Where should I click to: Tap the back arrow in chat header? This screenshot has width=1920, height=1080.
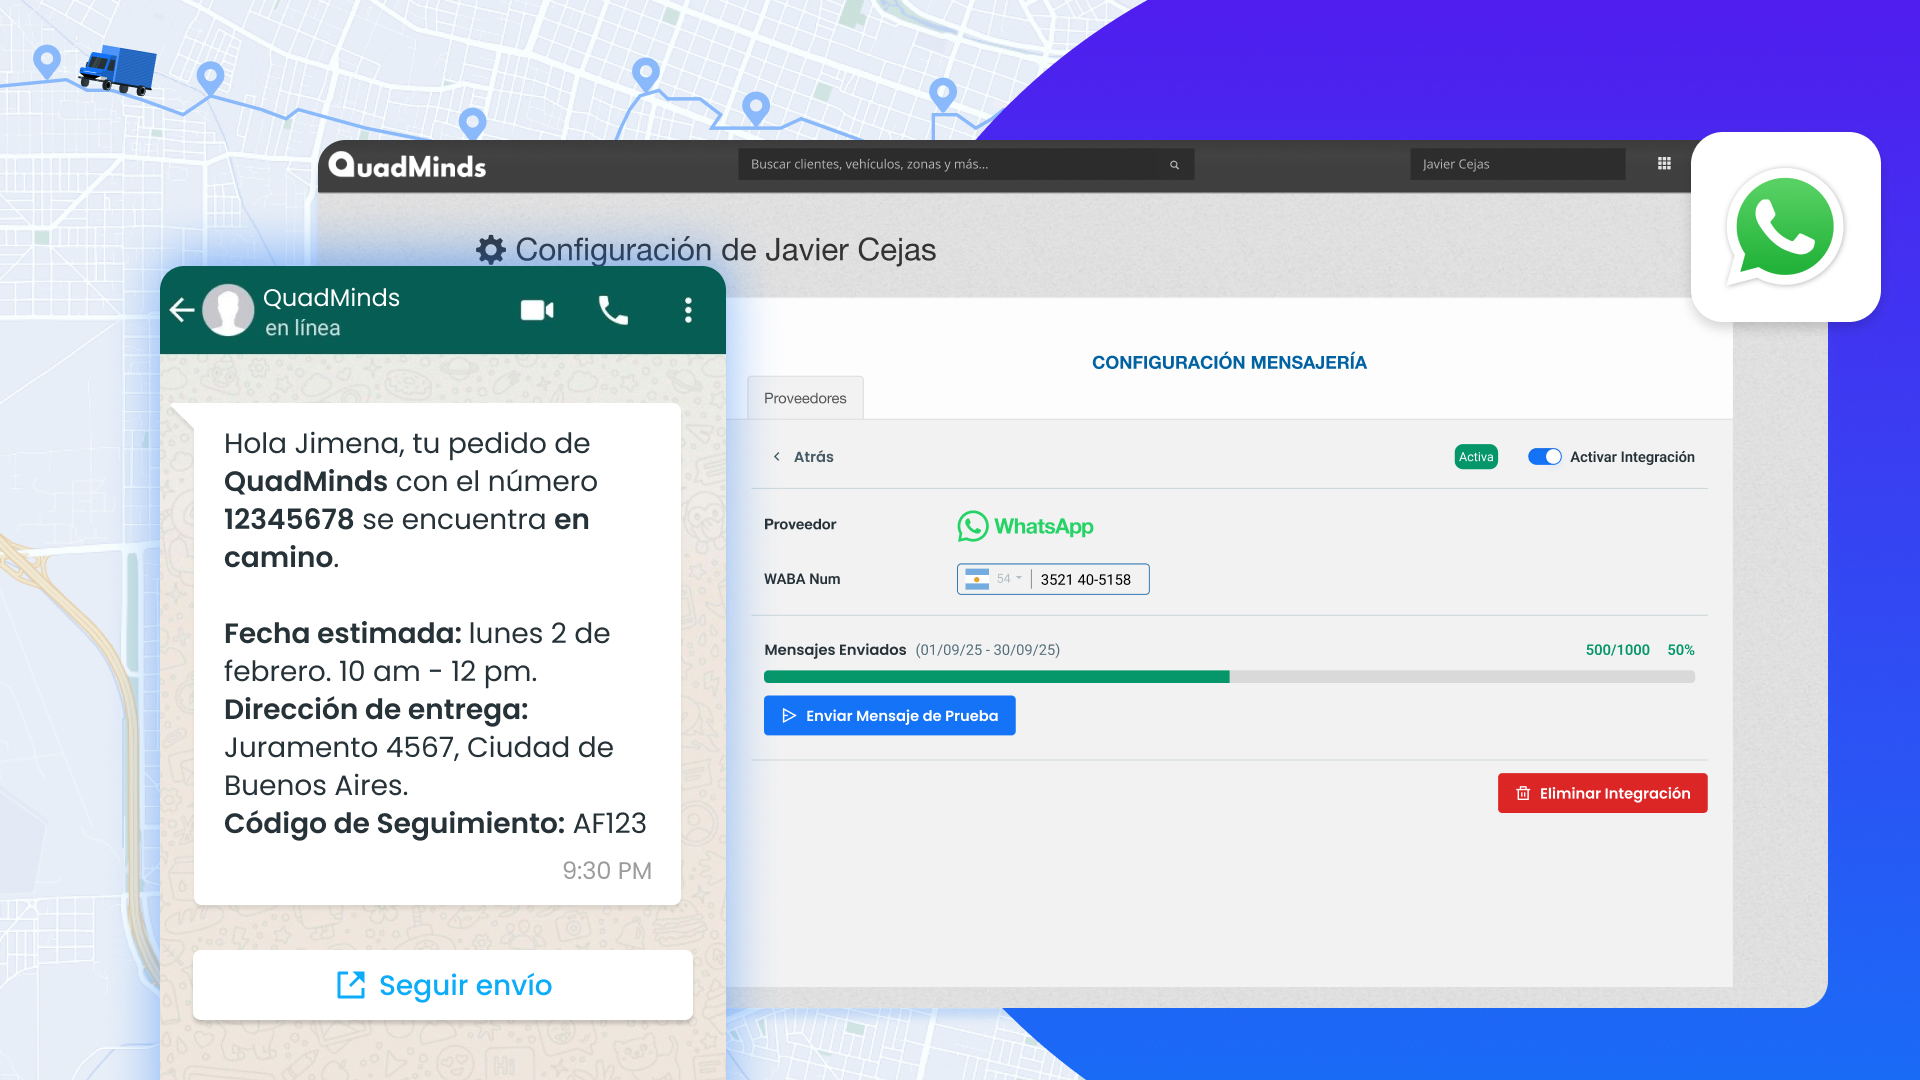(182, 310)
